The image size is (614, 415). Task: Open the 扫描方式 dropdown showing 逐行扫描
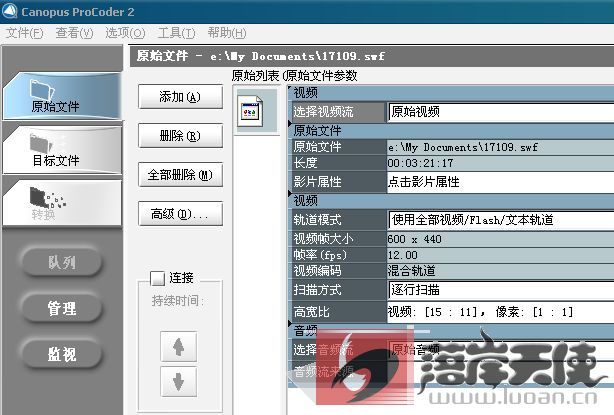point(501,290)
